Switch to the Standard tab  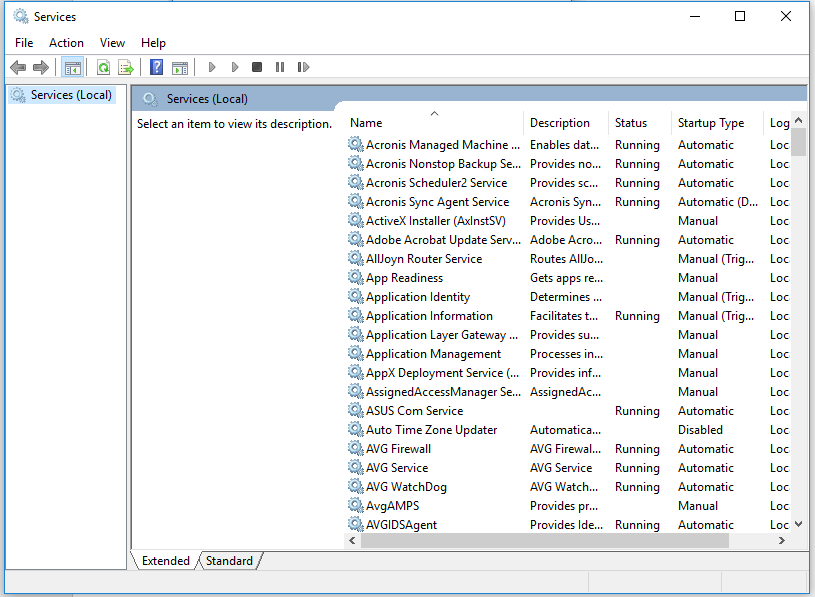pos(229,561)
